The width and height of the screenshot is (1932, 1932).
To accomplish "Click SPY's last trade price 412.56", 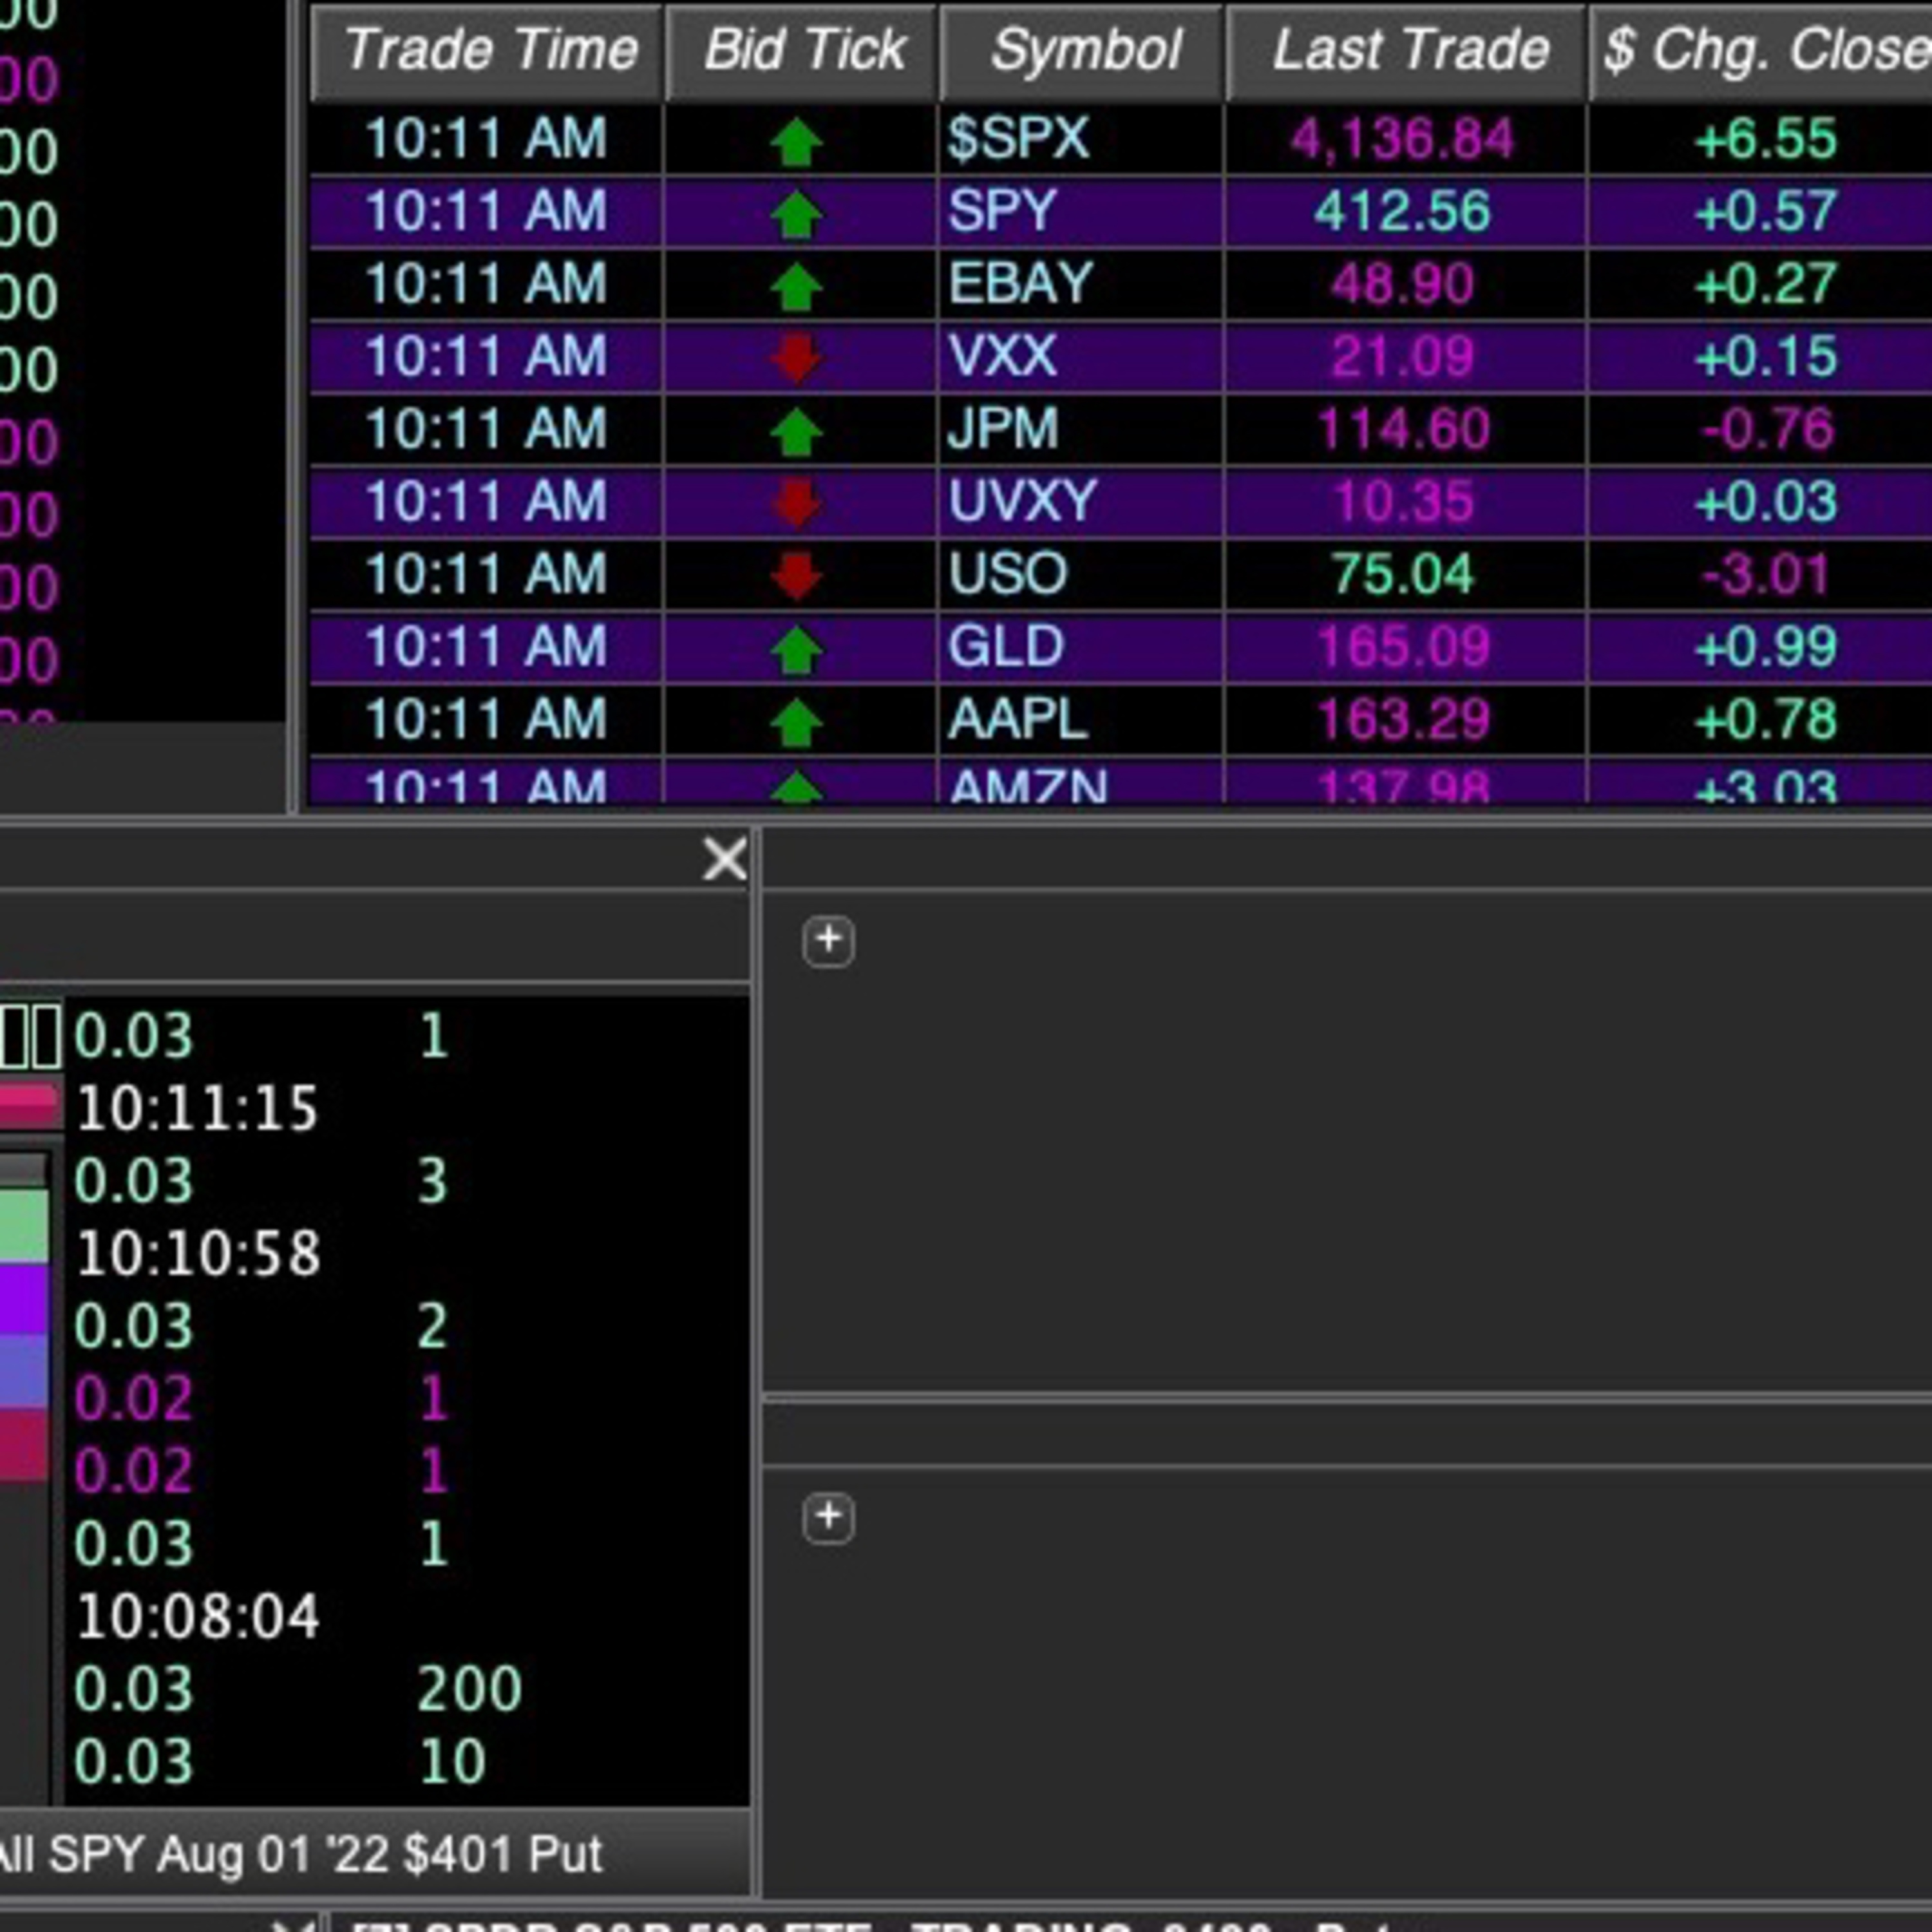I will [x=1402, y=212].
